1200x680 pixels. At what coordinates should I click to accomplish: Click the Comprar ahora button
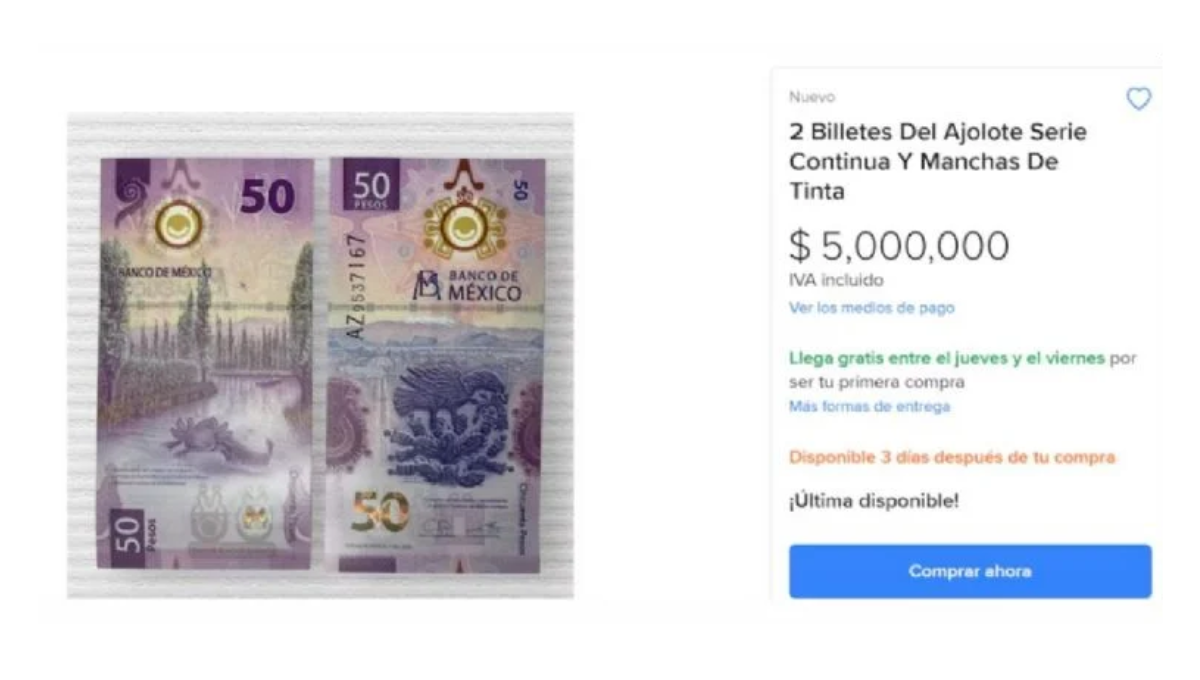[x=970, y=571]
